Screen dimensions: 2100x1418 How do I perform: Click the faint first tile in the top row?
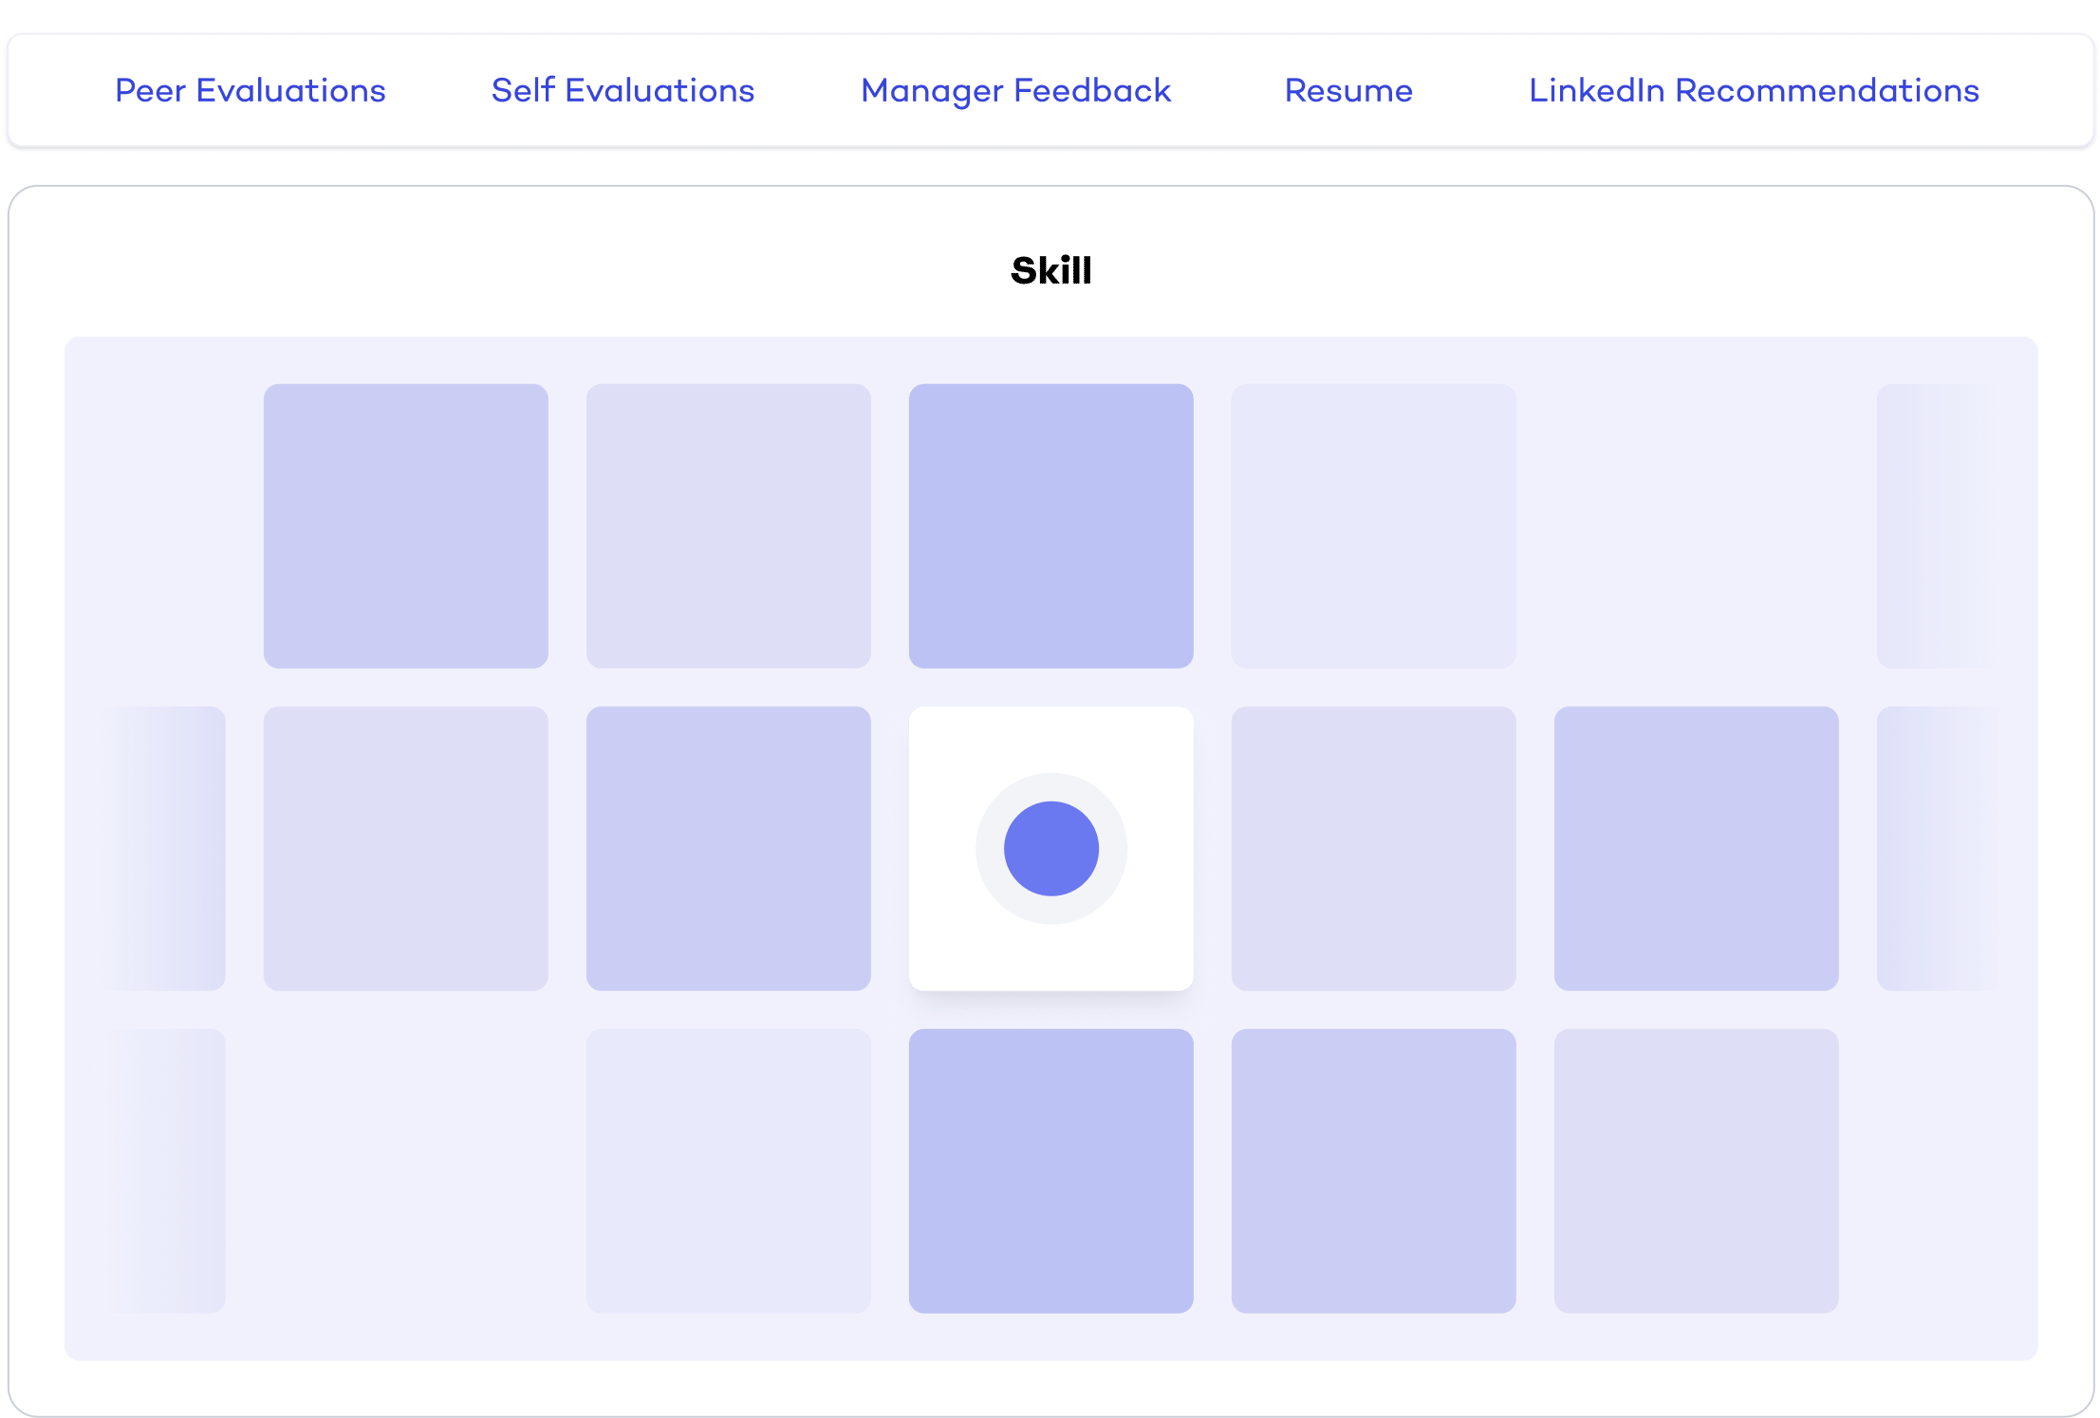[405, 526]
